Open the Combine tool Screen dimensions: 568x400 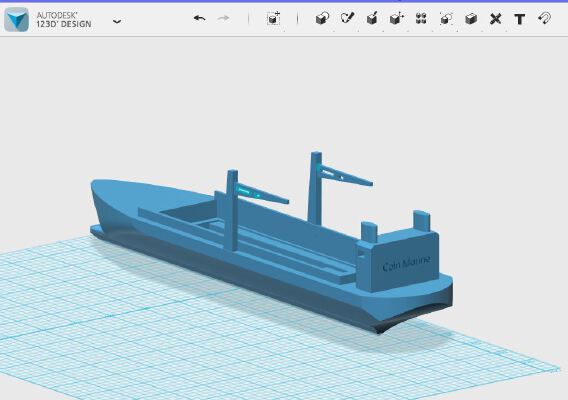click(471, 18)
